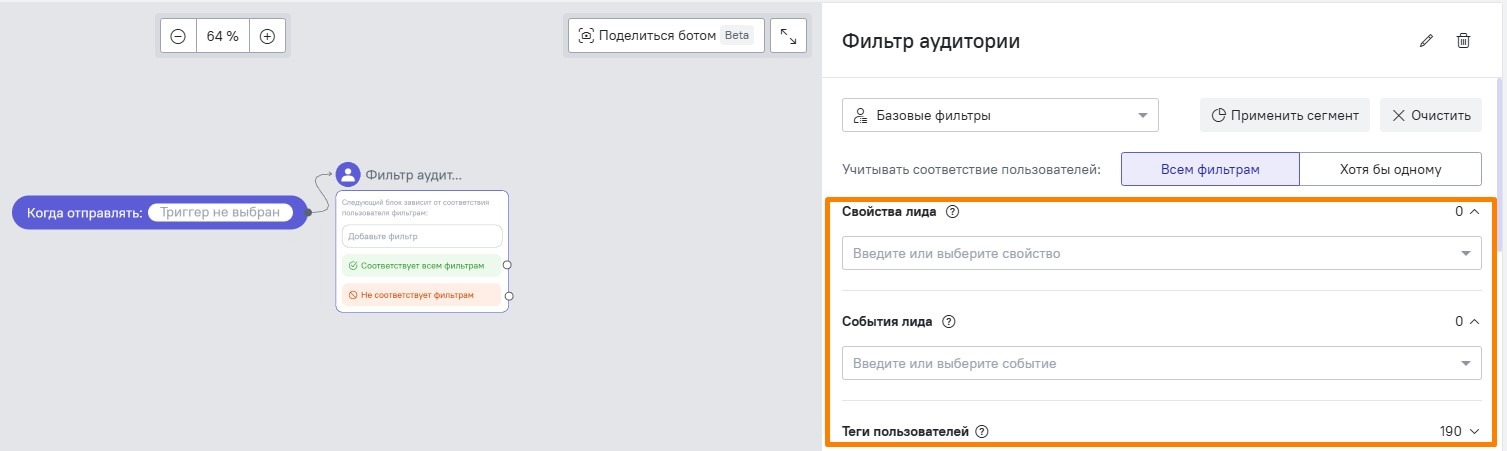Click the zoom out minus icon
The image size is (1507, 451).
click(x=178, y=36)
